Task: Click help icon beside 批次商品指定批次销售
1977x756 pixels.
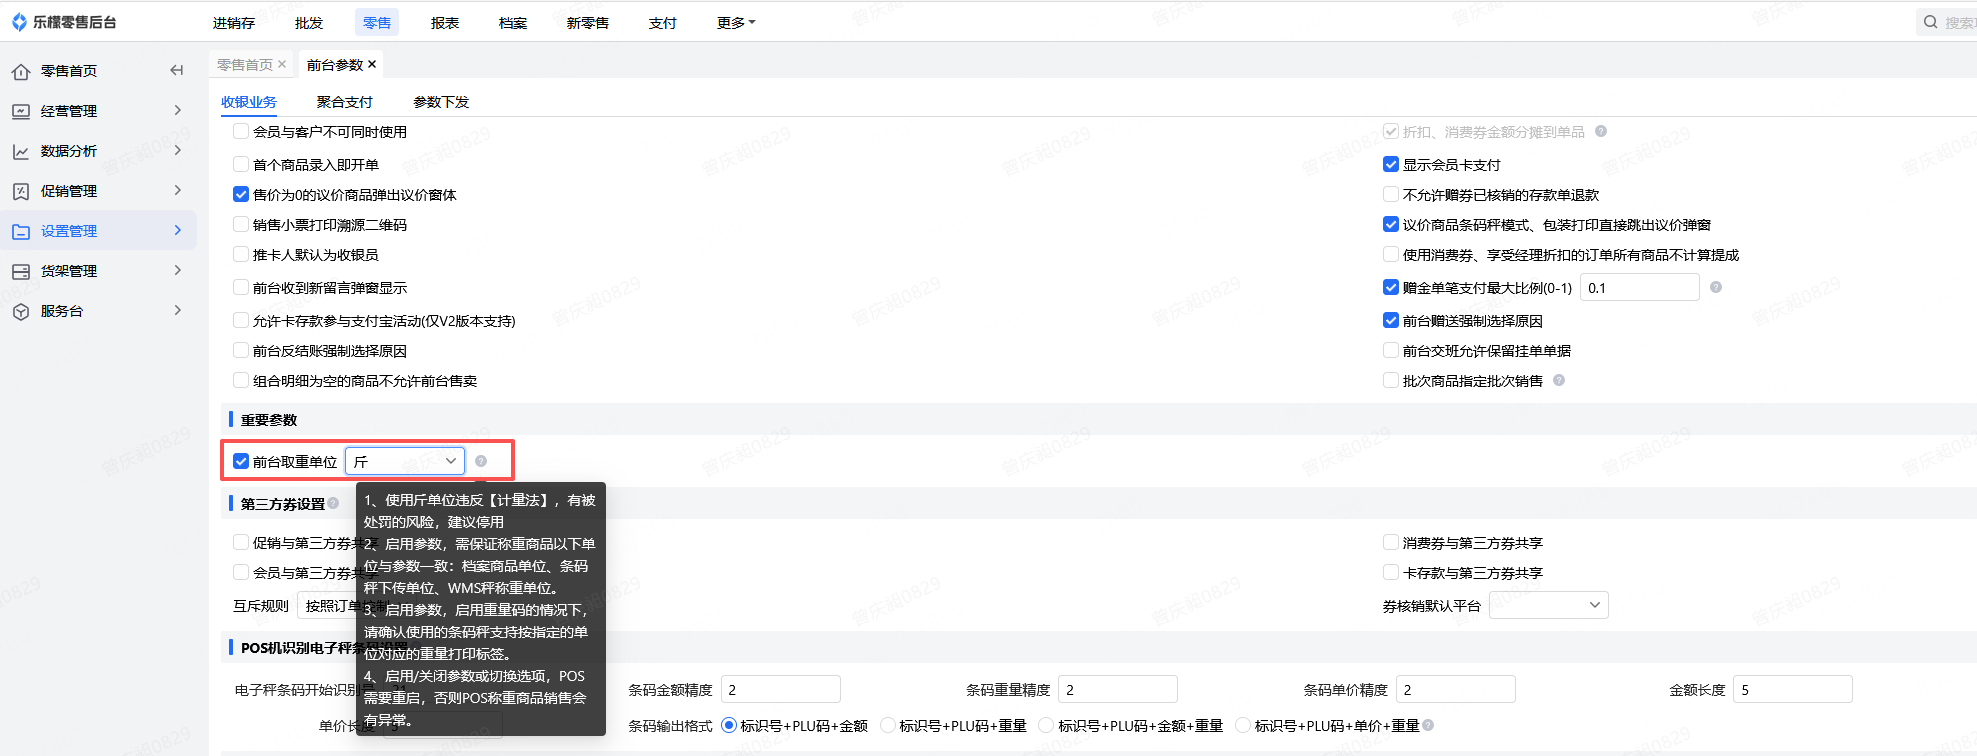Action: click(x=1559, y=380)
